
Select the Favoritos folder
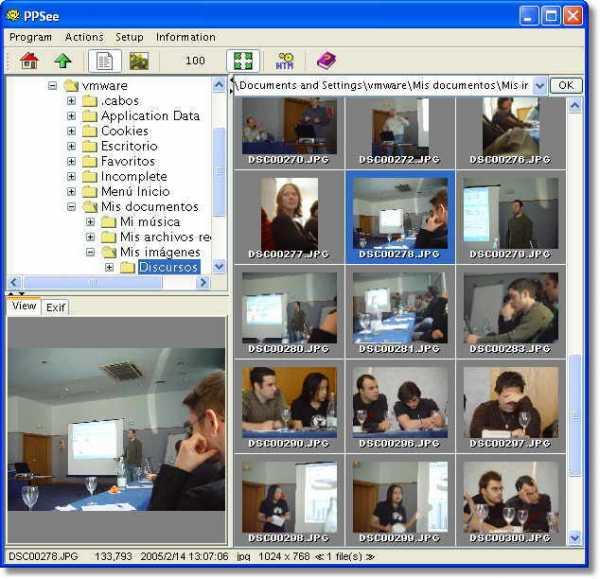(x=128, y=161)
